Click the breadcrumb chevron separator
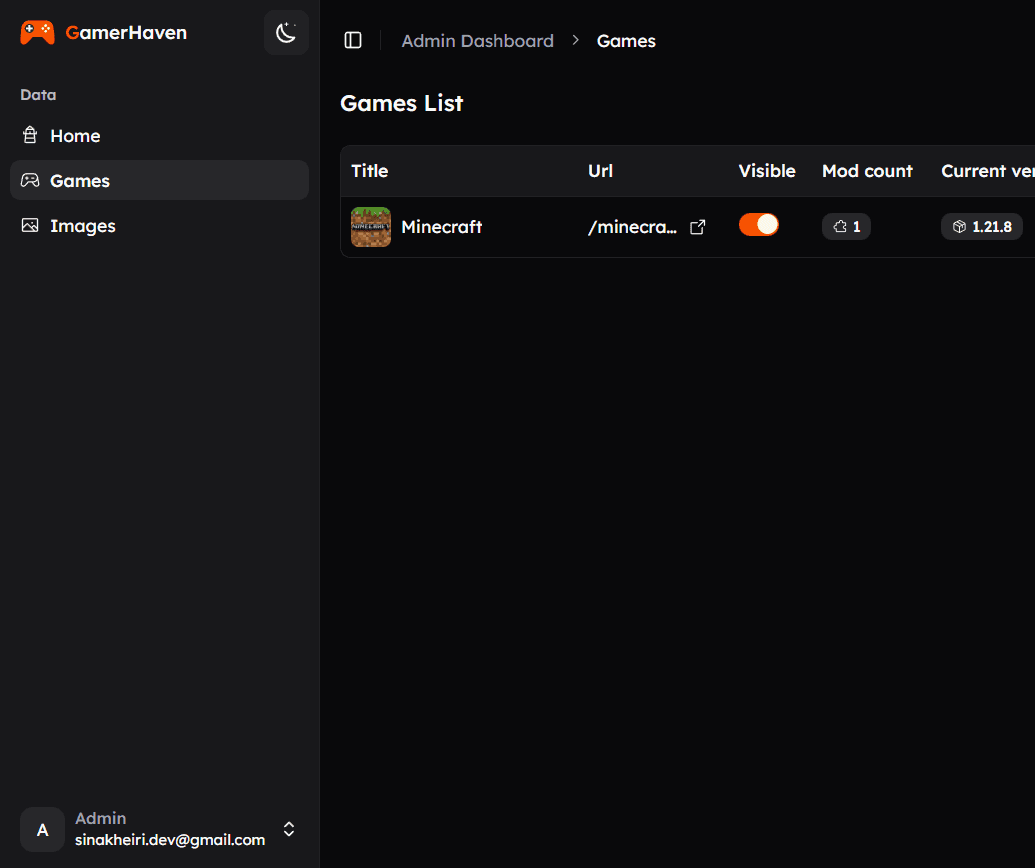This screenshot has height=868, width=1035. (x=575, y=41)
